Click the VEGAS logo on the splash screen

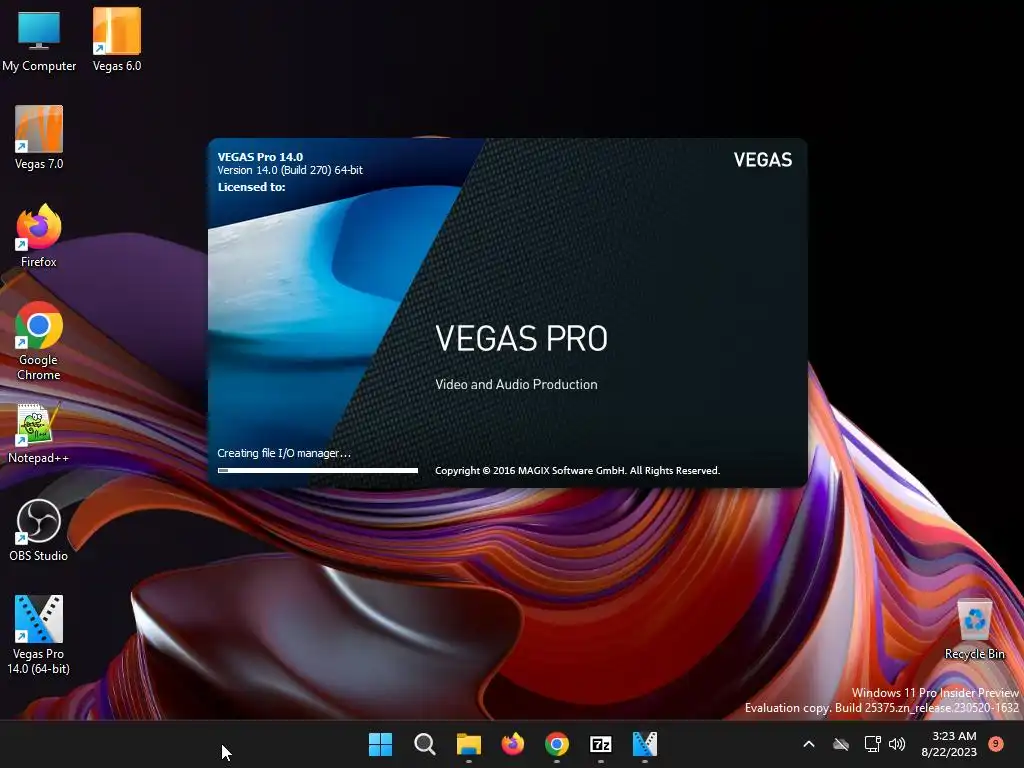tap(762, 160)
